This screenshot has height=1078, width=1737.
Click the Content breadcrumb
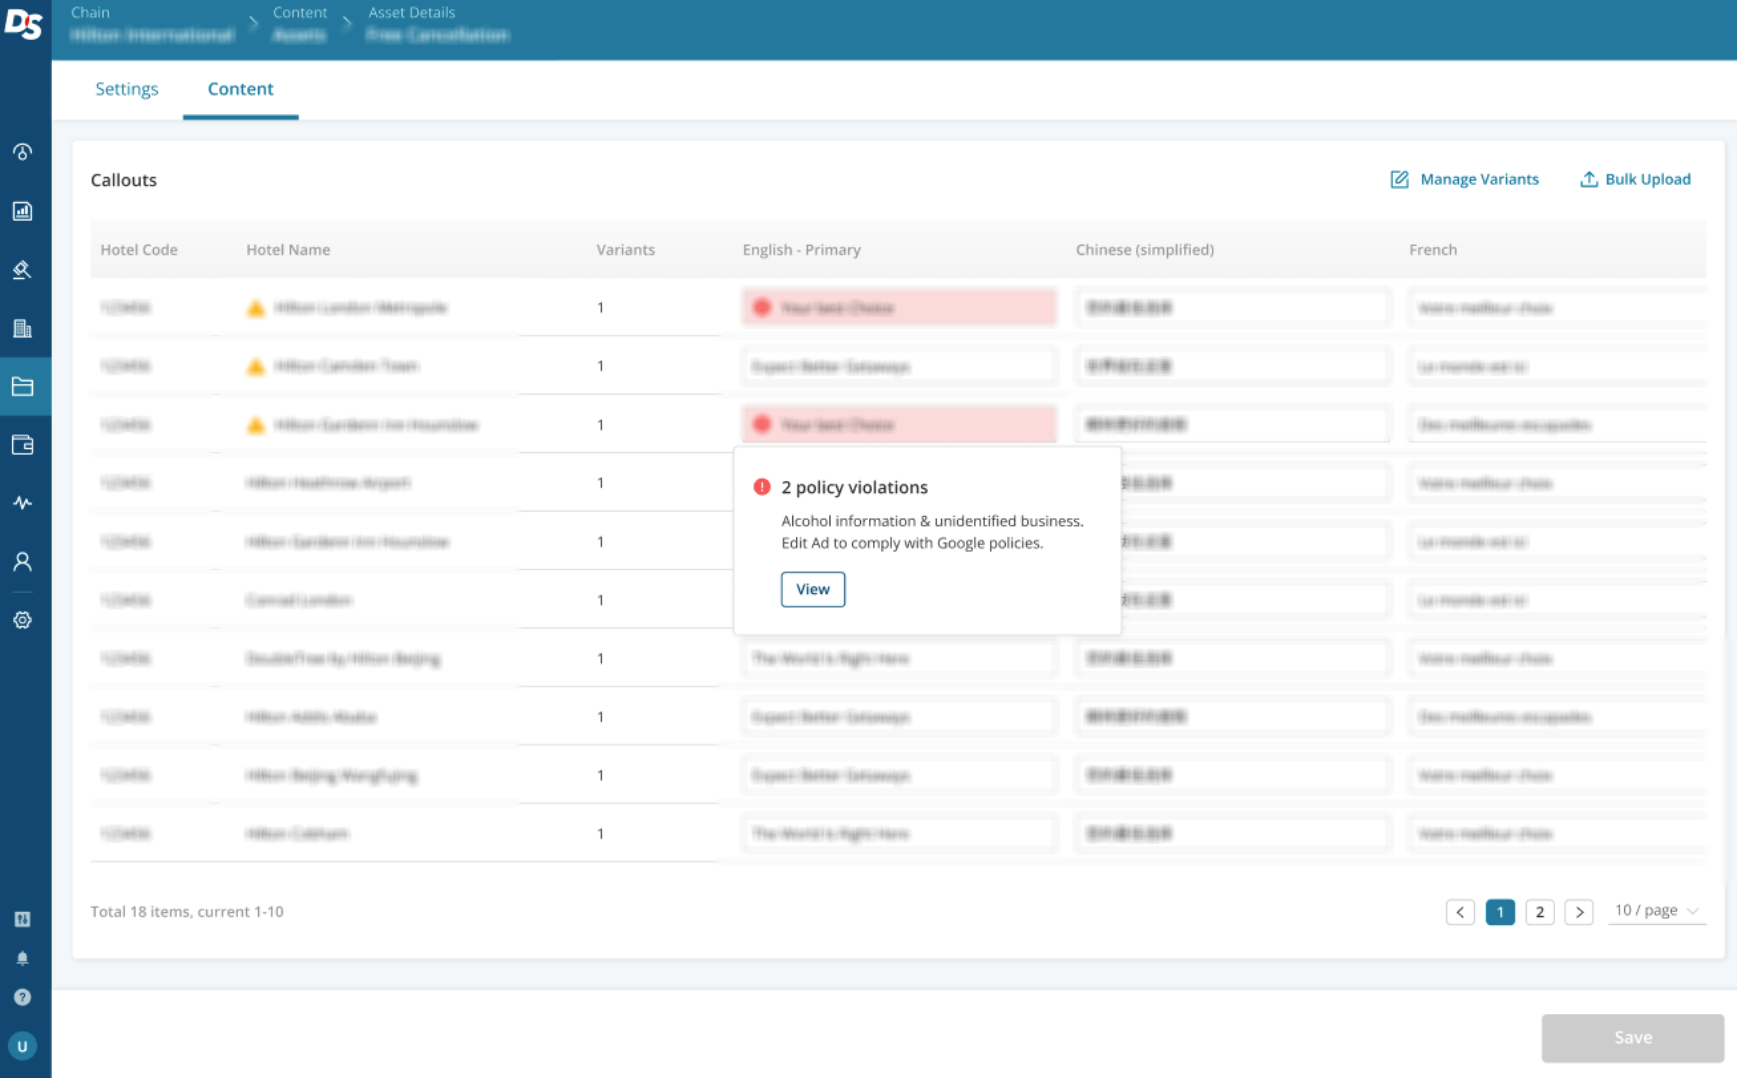[300, 12]
